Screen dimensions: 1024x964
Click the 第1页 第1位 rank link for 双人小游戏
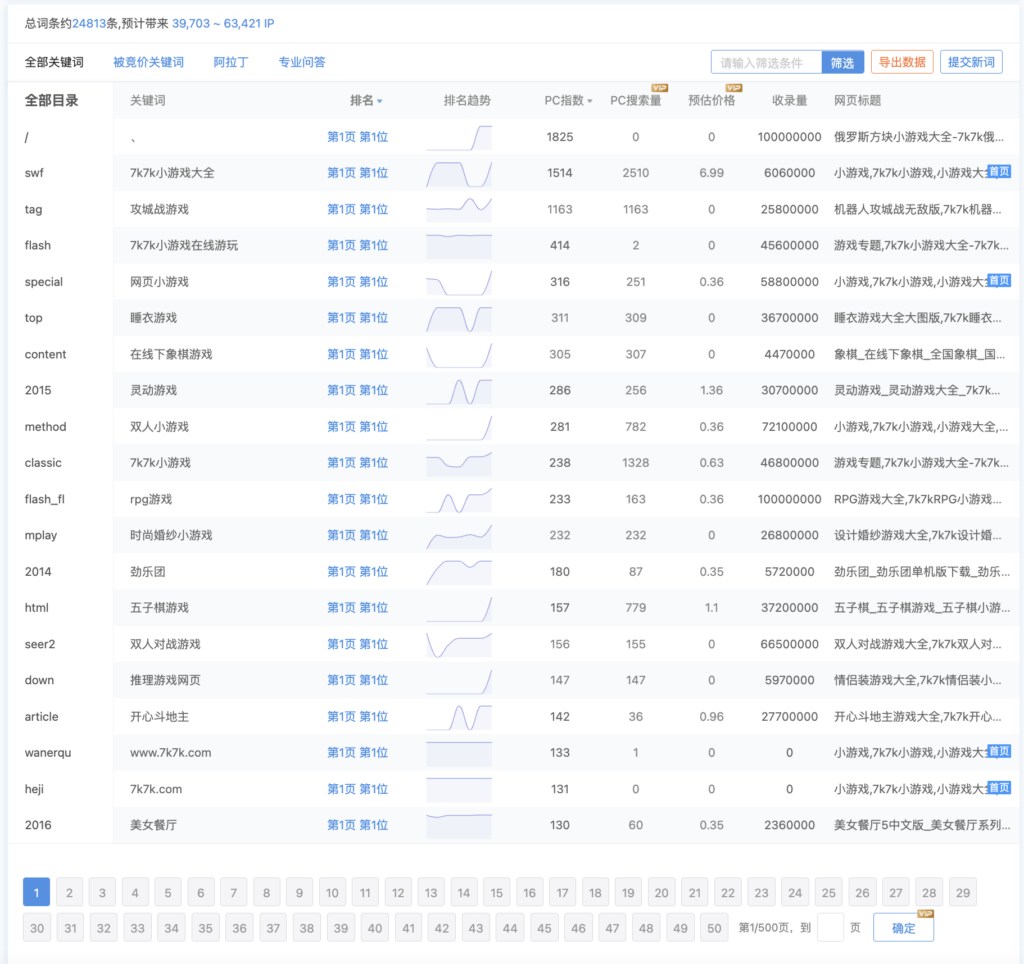(357, 426)
